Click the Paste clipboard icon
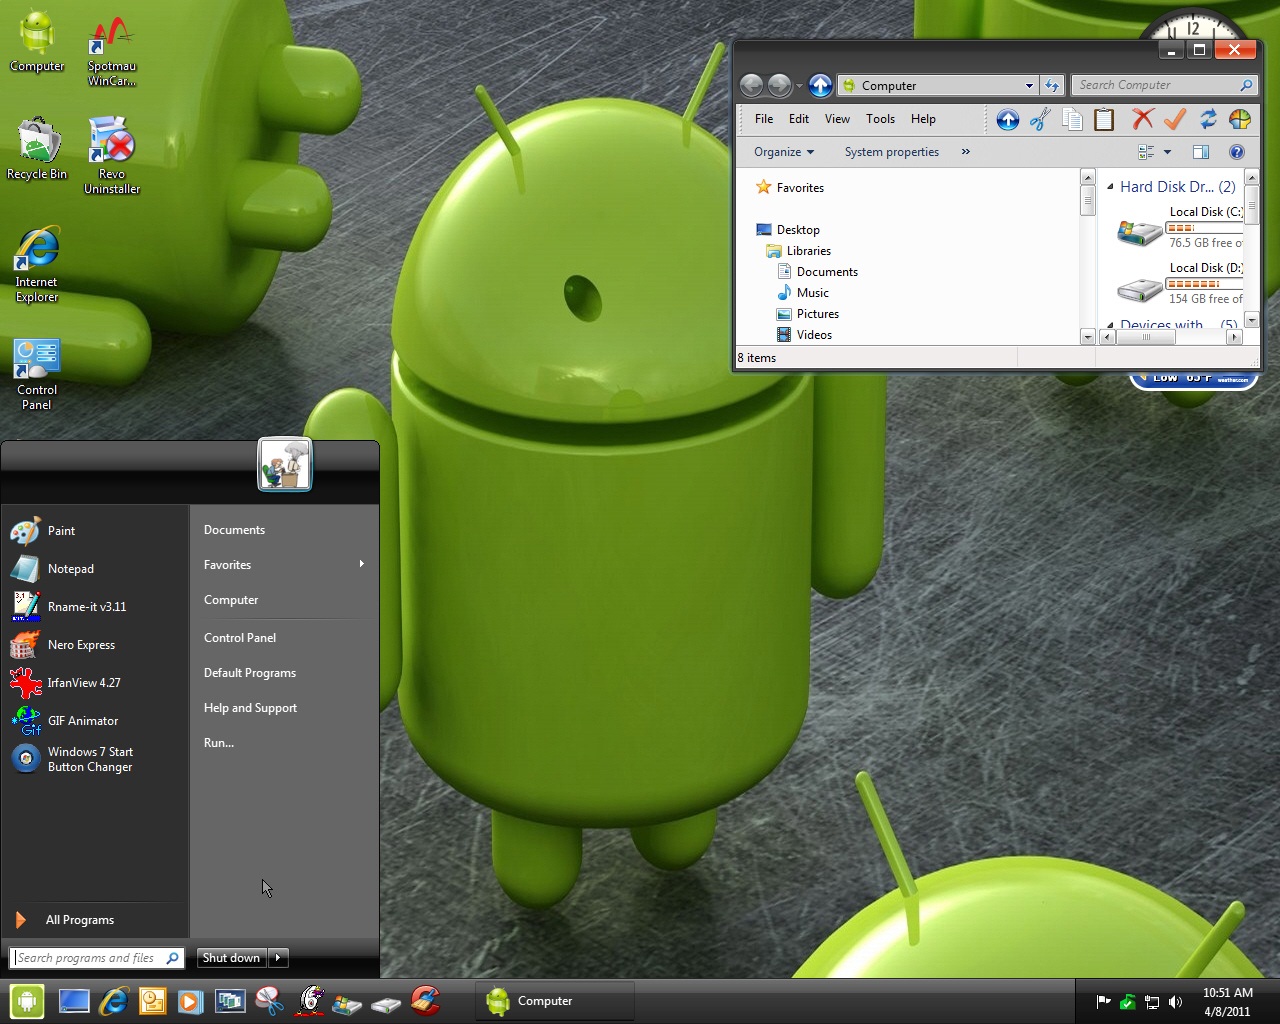 [x=1104, y=119]
